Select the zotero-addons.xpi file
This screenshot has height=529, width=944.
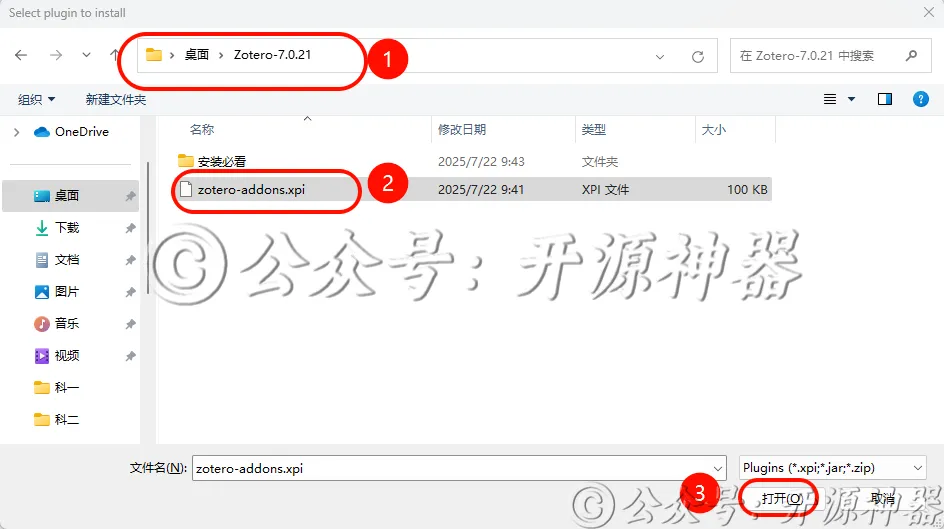[x=251, y=190]
